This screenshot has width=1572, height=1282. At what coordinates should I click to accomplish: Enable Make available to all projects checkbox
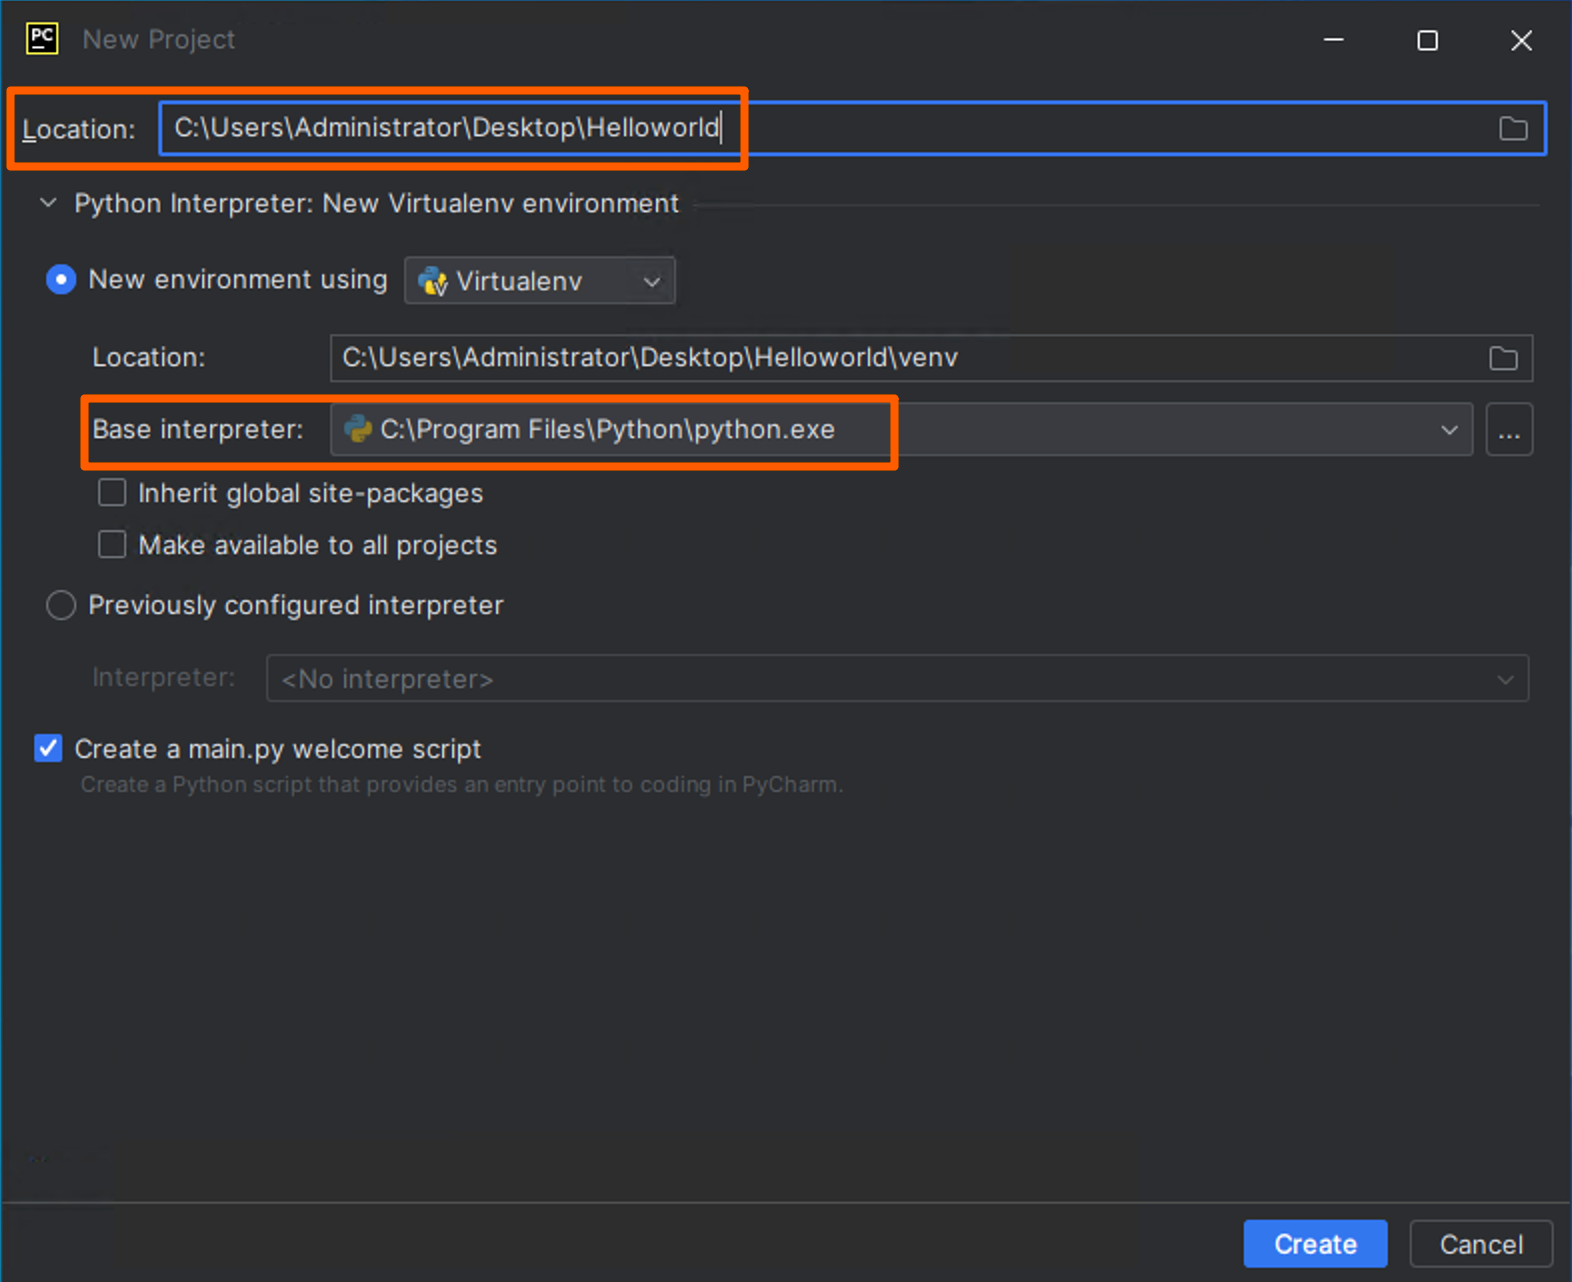pyautogui.click(x=112, y=545)
